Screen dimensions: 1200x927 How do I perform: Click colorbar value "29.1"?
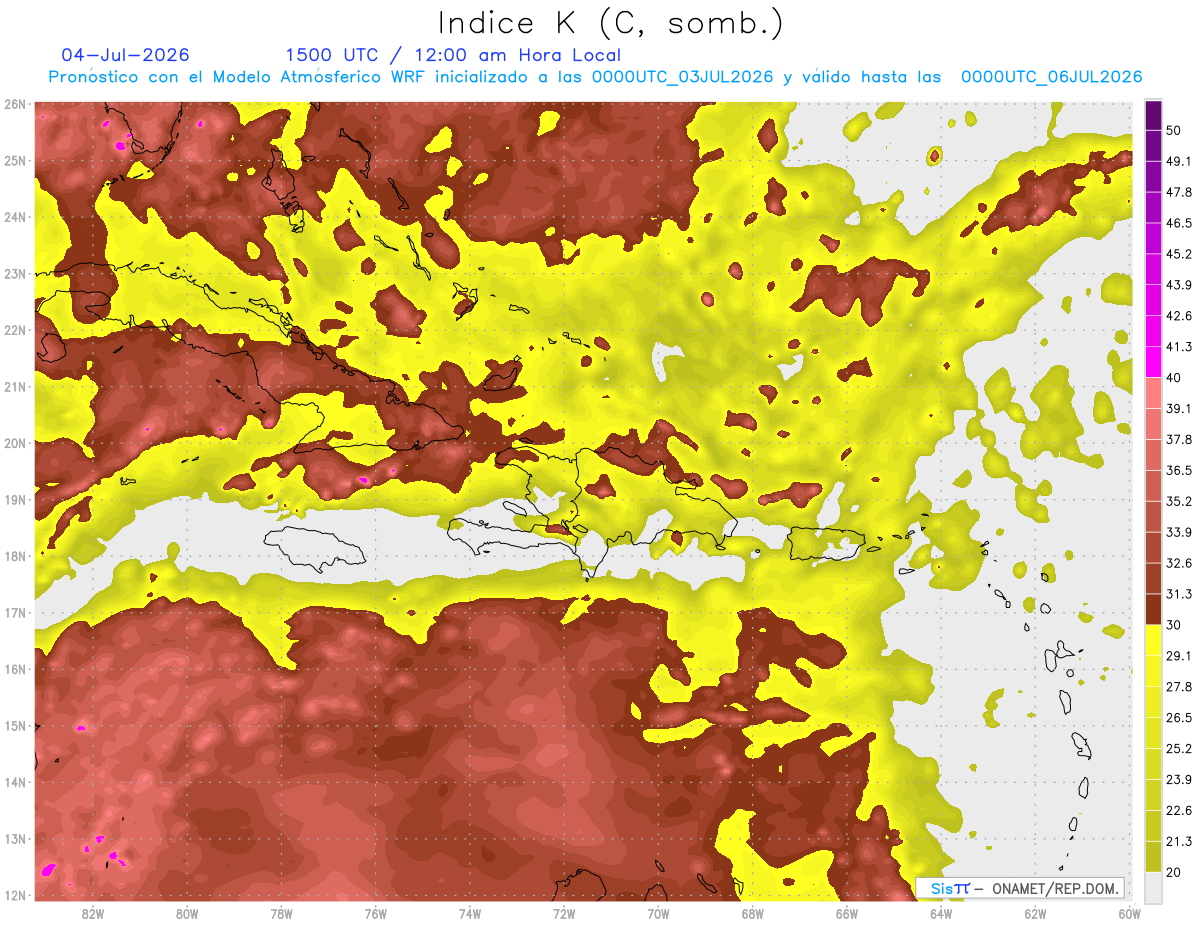click(x=1180, y=656)
